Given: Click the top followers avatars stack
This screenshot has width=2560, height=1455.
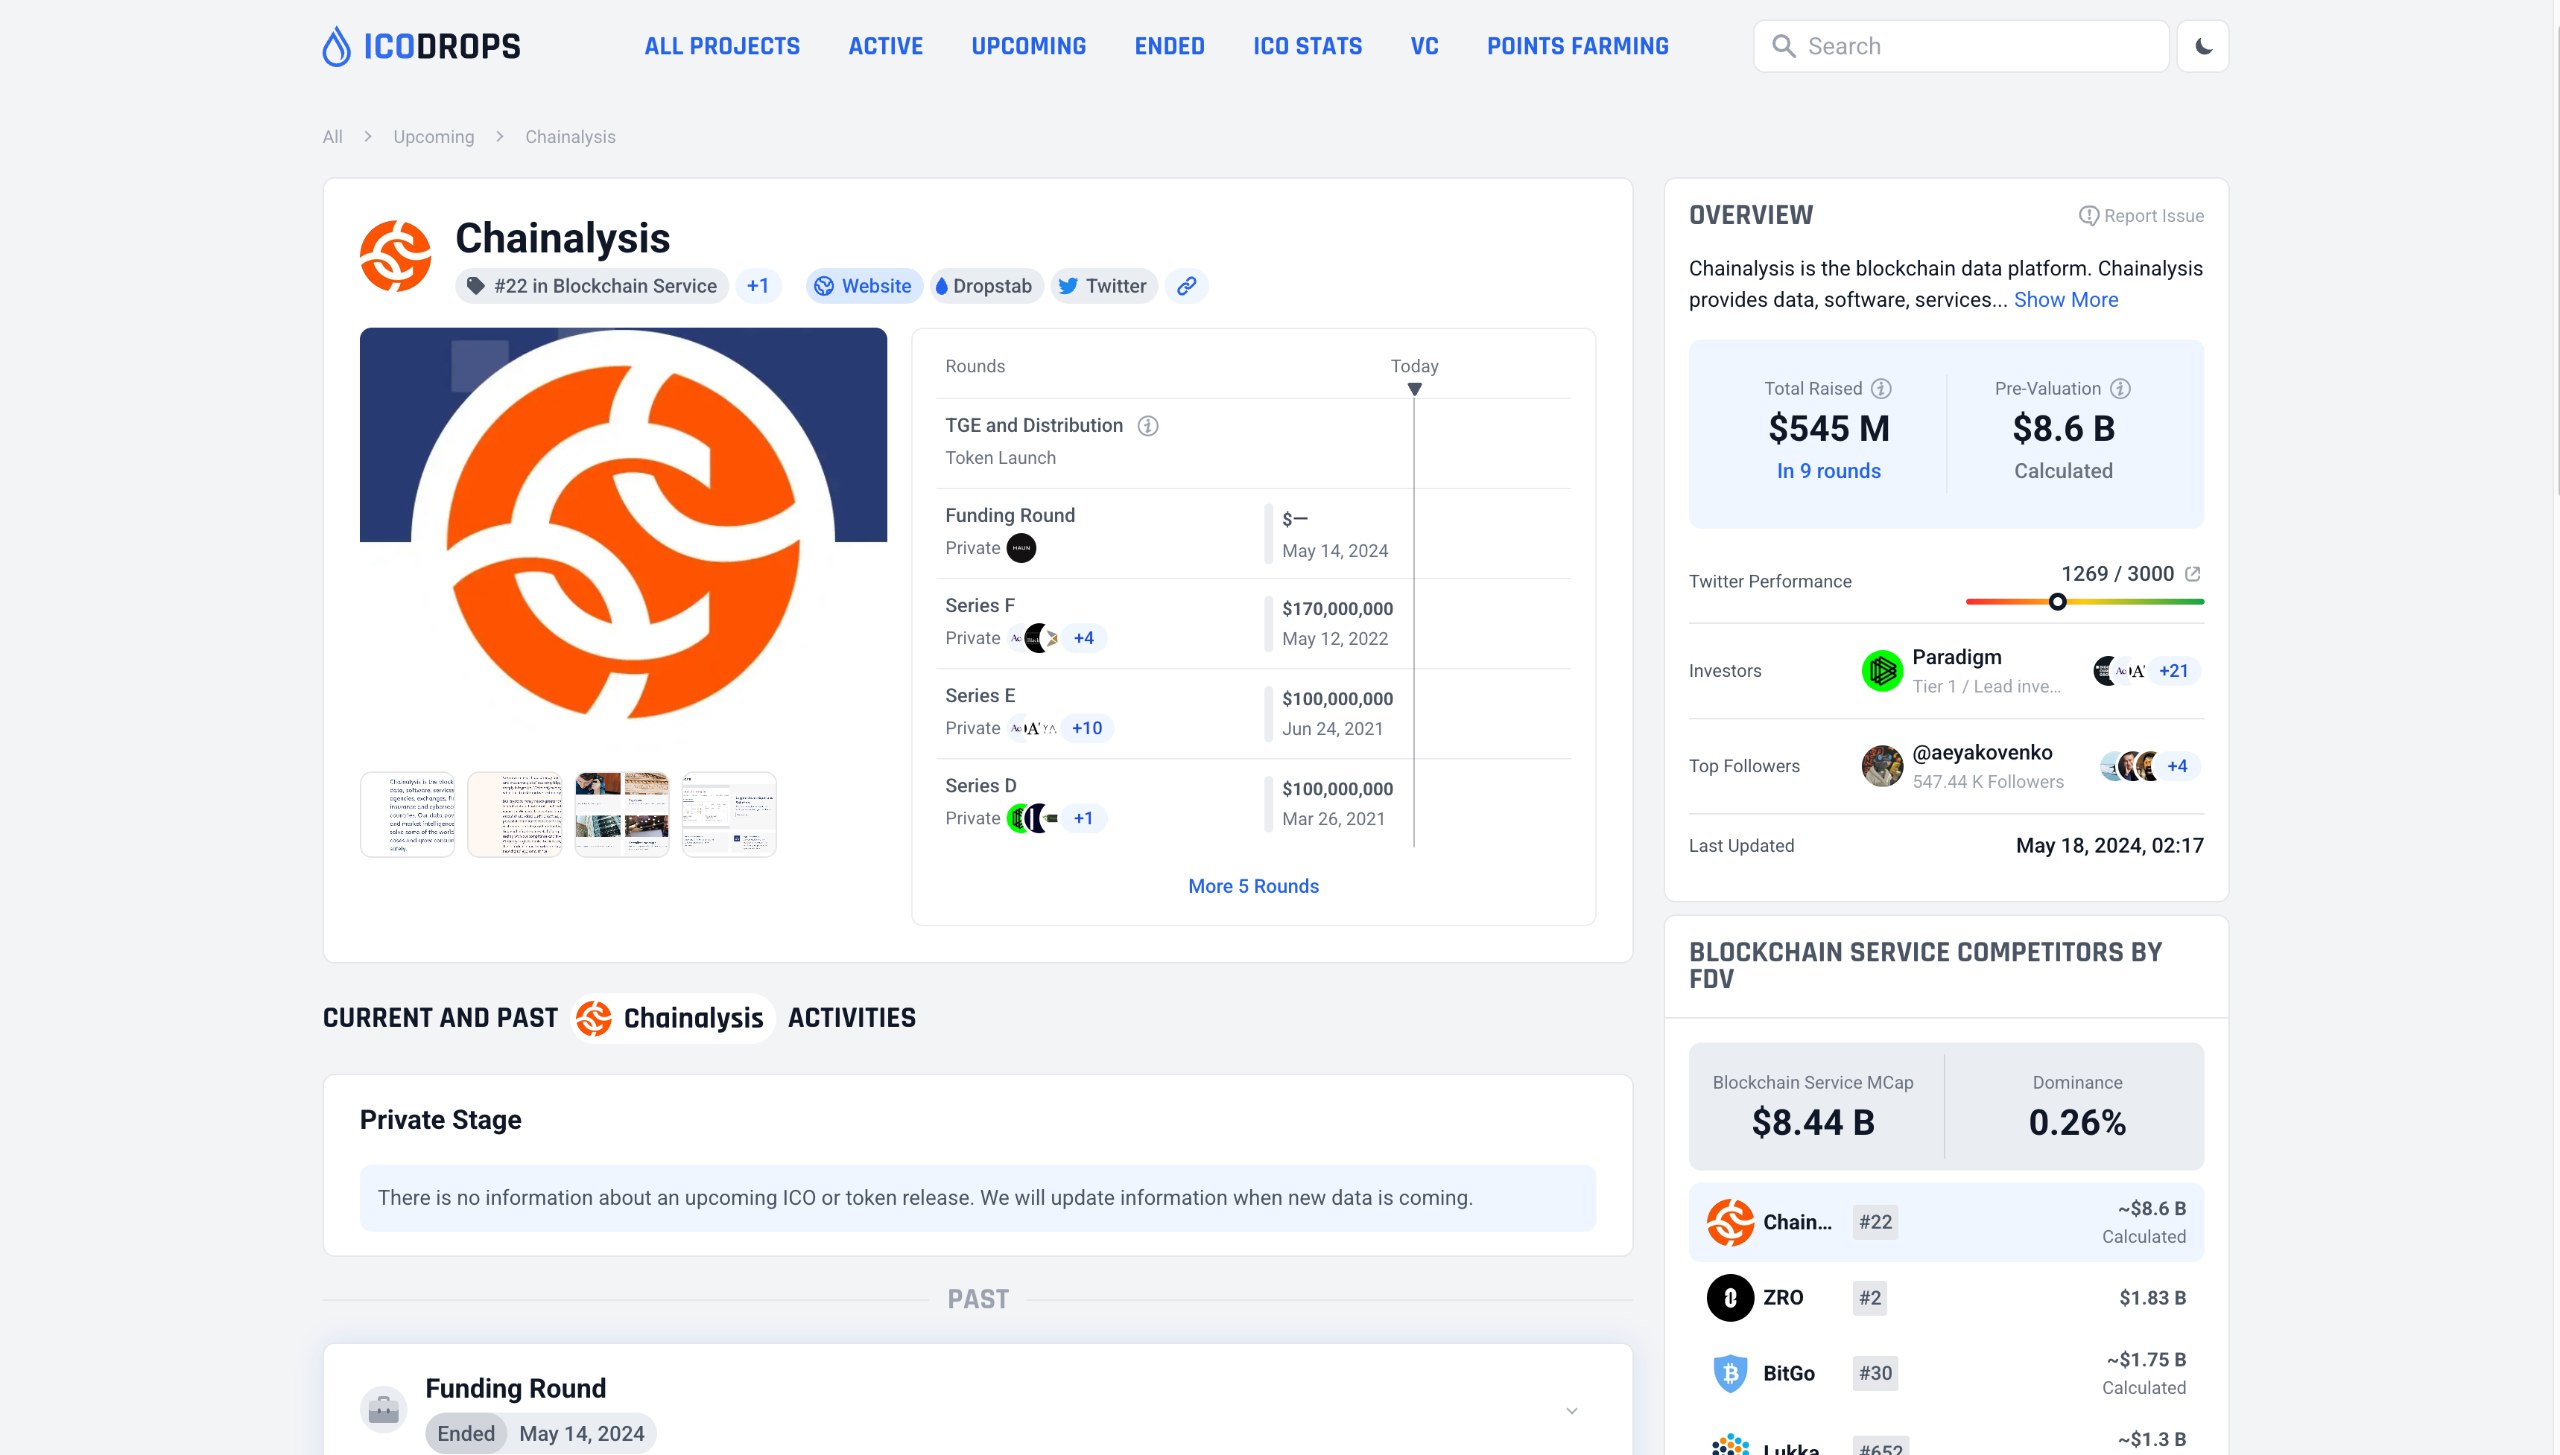Looking at the screenshot, I should pos(2130,766).
